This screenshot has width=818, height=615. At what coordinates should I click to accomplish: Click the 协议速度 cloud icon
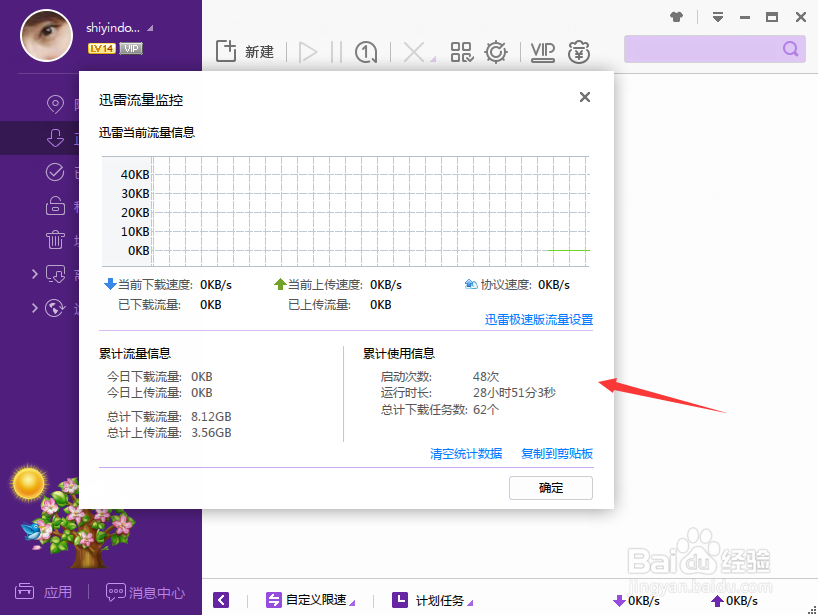tap(471, 284)
